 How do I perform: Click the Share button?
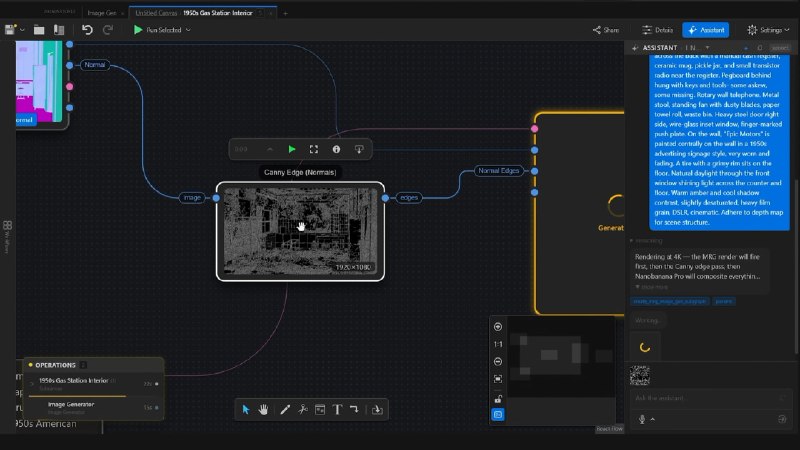606,30
